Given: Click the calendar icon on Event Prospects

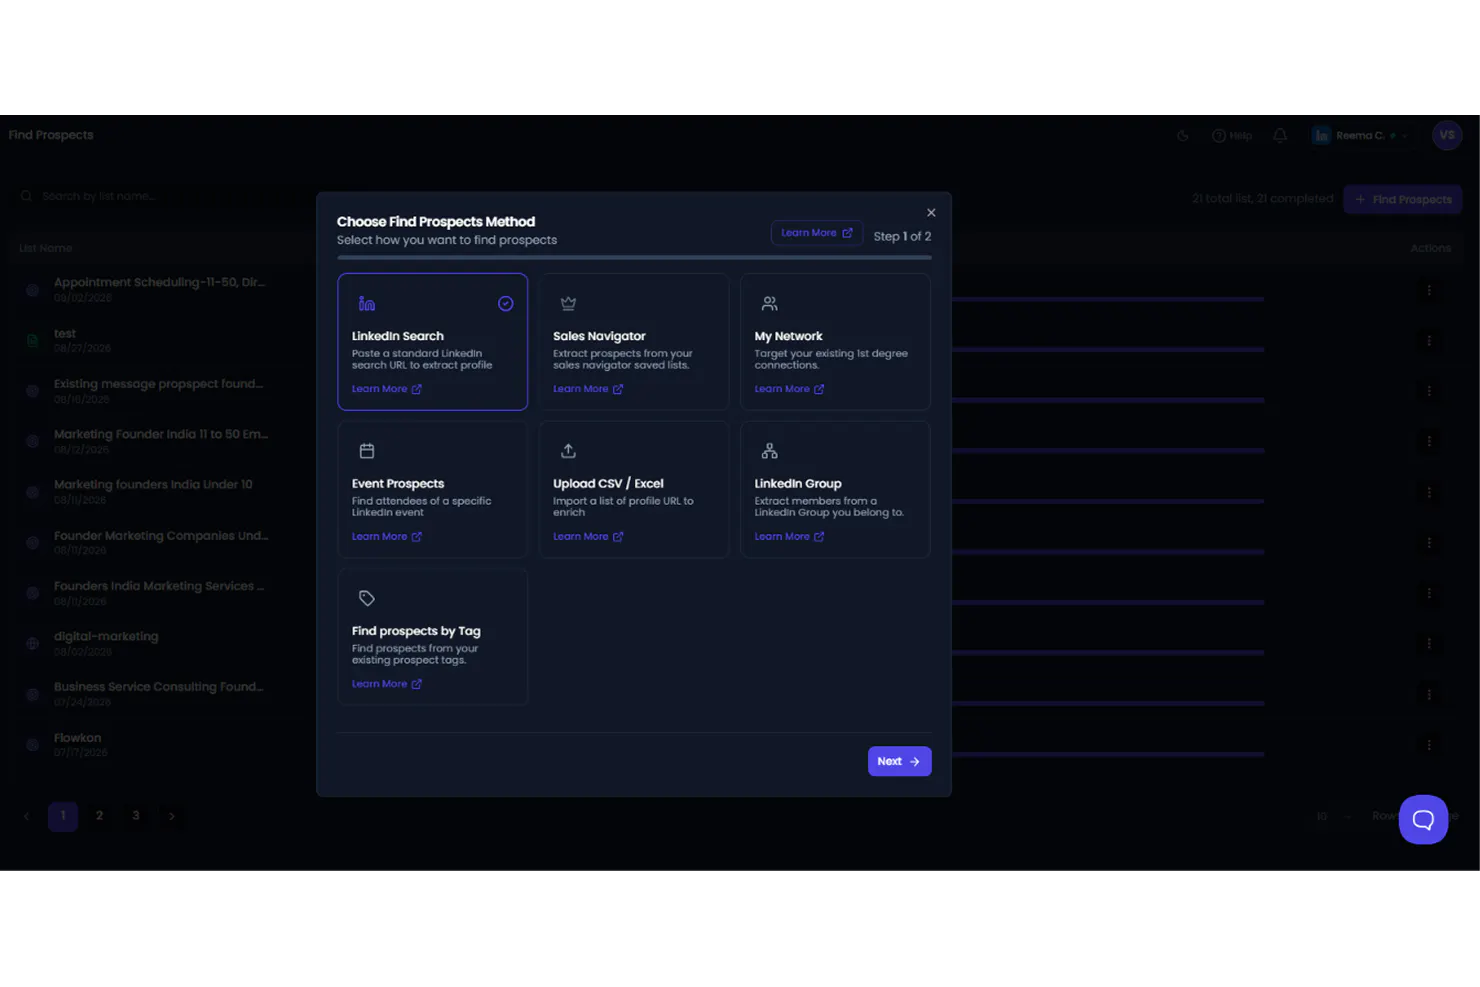Looking at the screenshot, I should pyautogui.click(x=367, y=451).
